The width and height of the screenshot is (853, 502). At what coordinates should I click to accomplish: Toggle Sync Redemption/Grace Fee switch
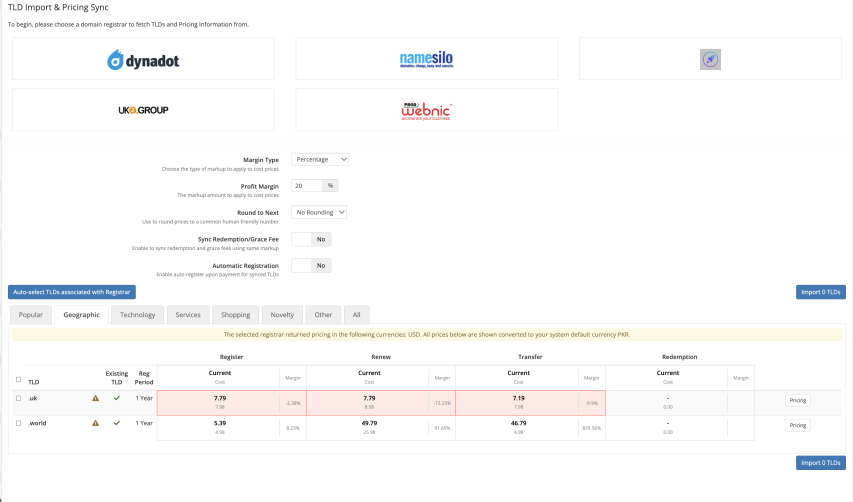point(311,239)
